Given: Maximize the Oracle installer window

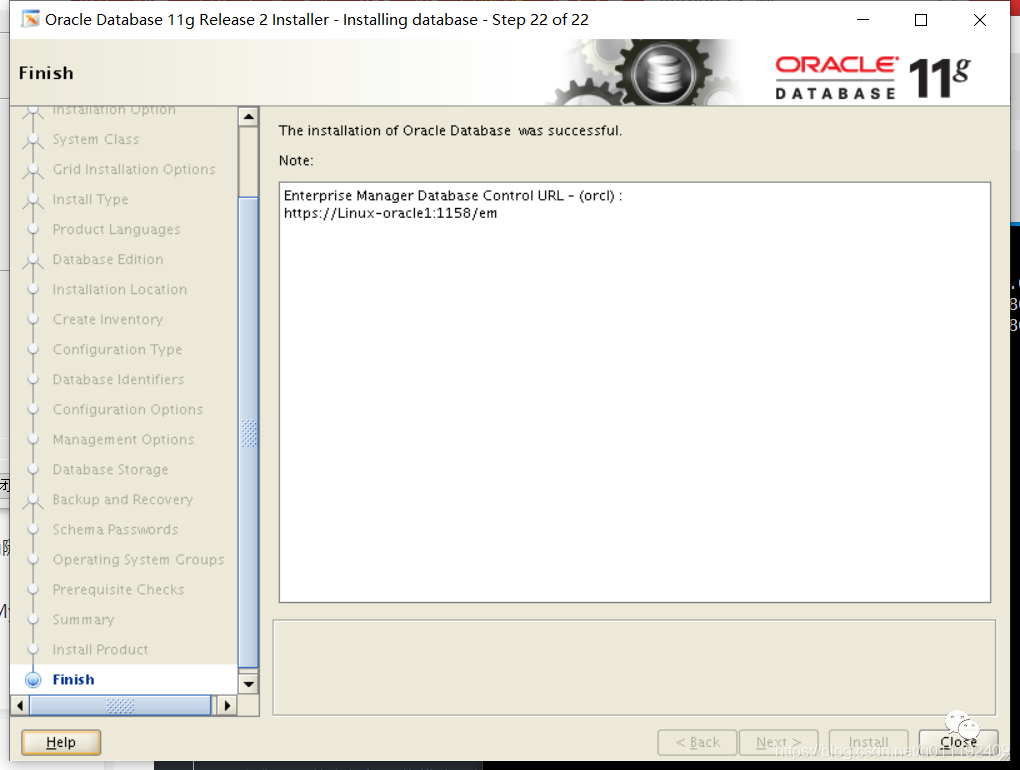Looking at the screenshot, I should point(920,20).
